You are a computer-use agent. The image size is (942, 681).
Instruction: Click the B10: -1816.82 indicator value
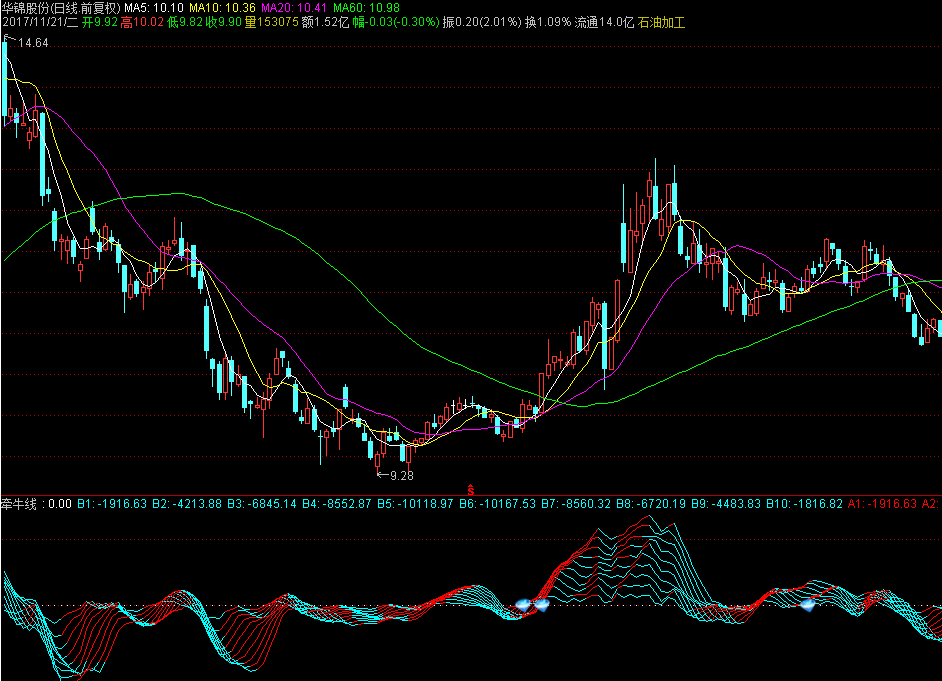(804, 504)
